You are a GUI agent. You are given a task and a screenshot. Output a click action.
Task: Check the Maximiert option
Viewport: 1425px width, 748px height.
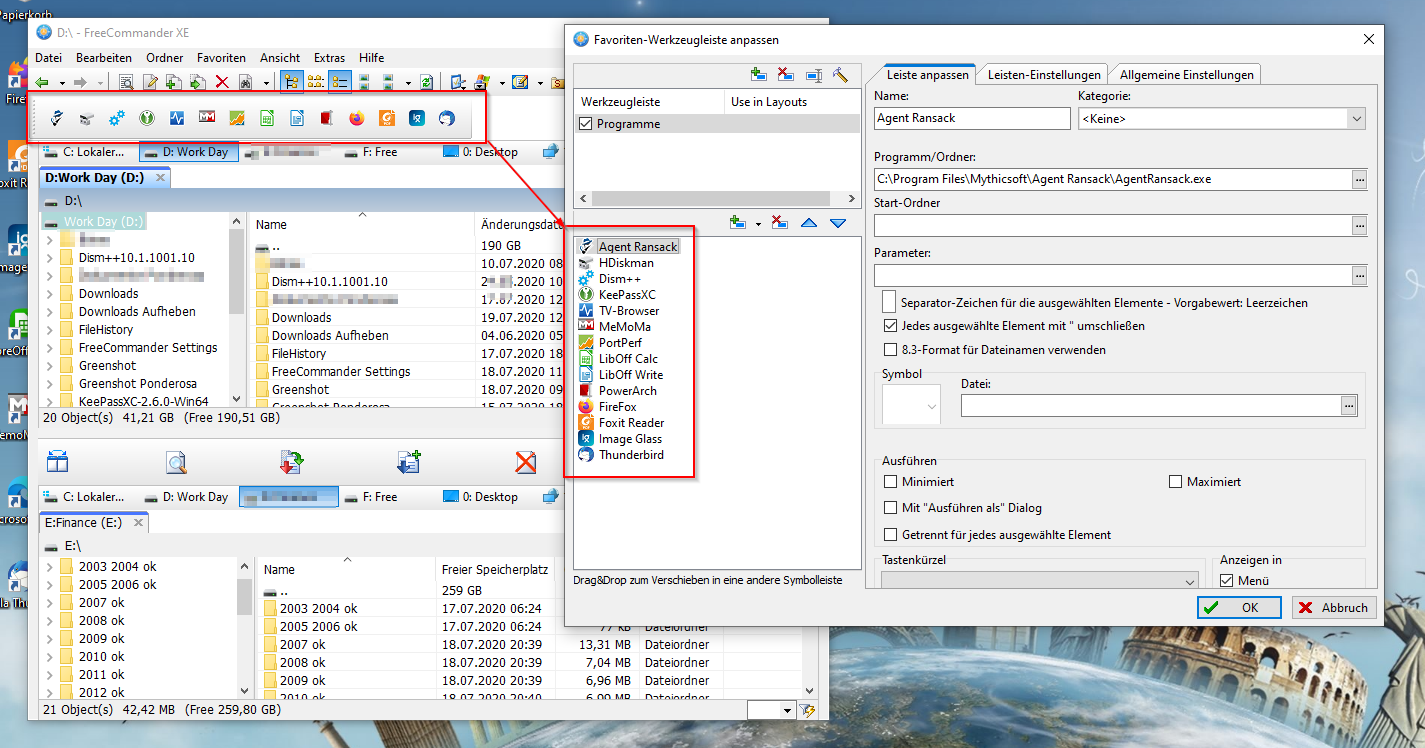pyautogui.click(x=1175, y=482)
